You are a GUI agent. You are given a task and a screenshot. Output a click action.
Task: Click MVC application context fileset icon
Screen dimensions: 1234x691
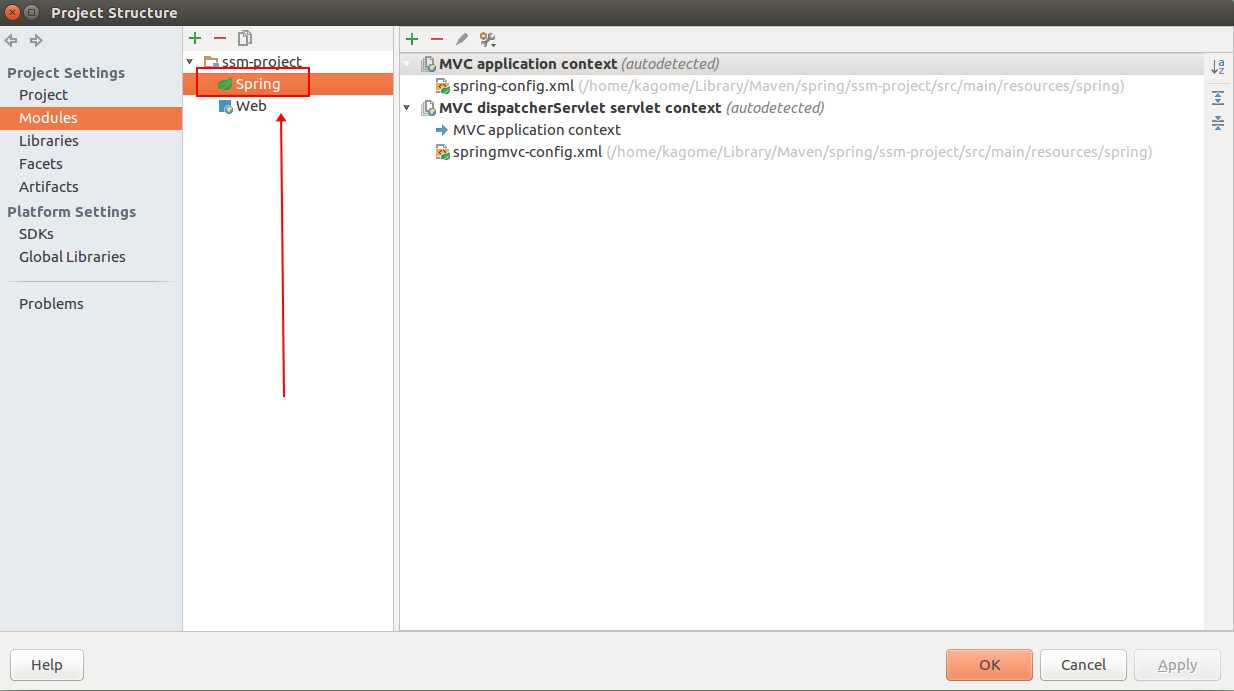click(x=428, y=64)
